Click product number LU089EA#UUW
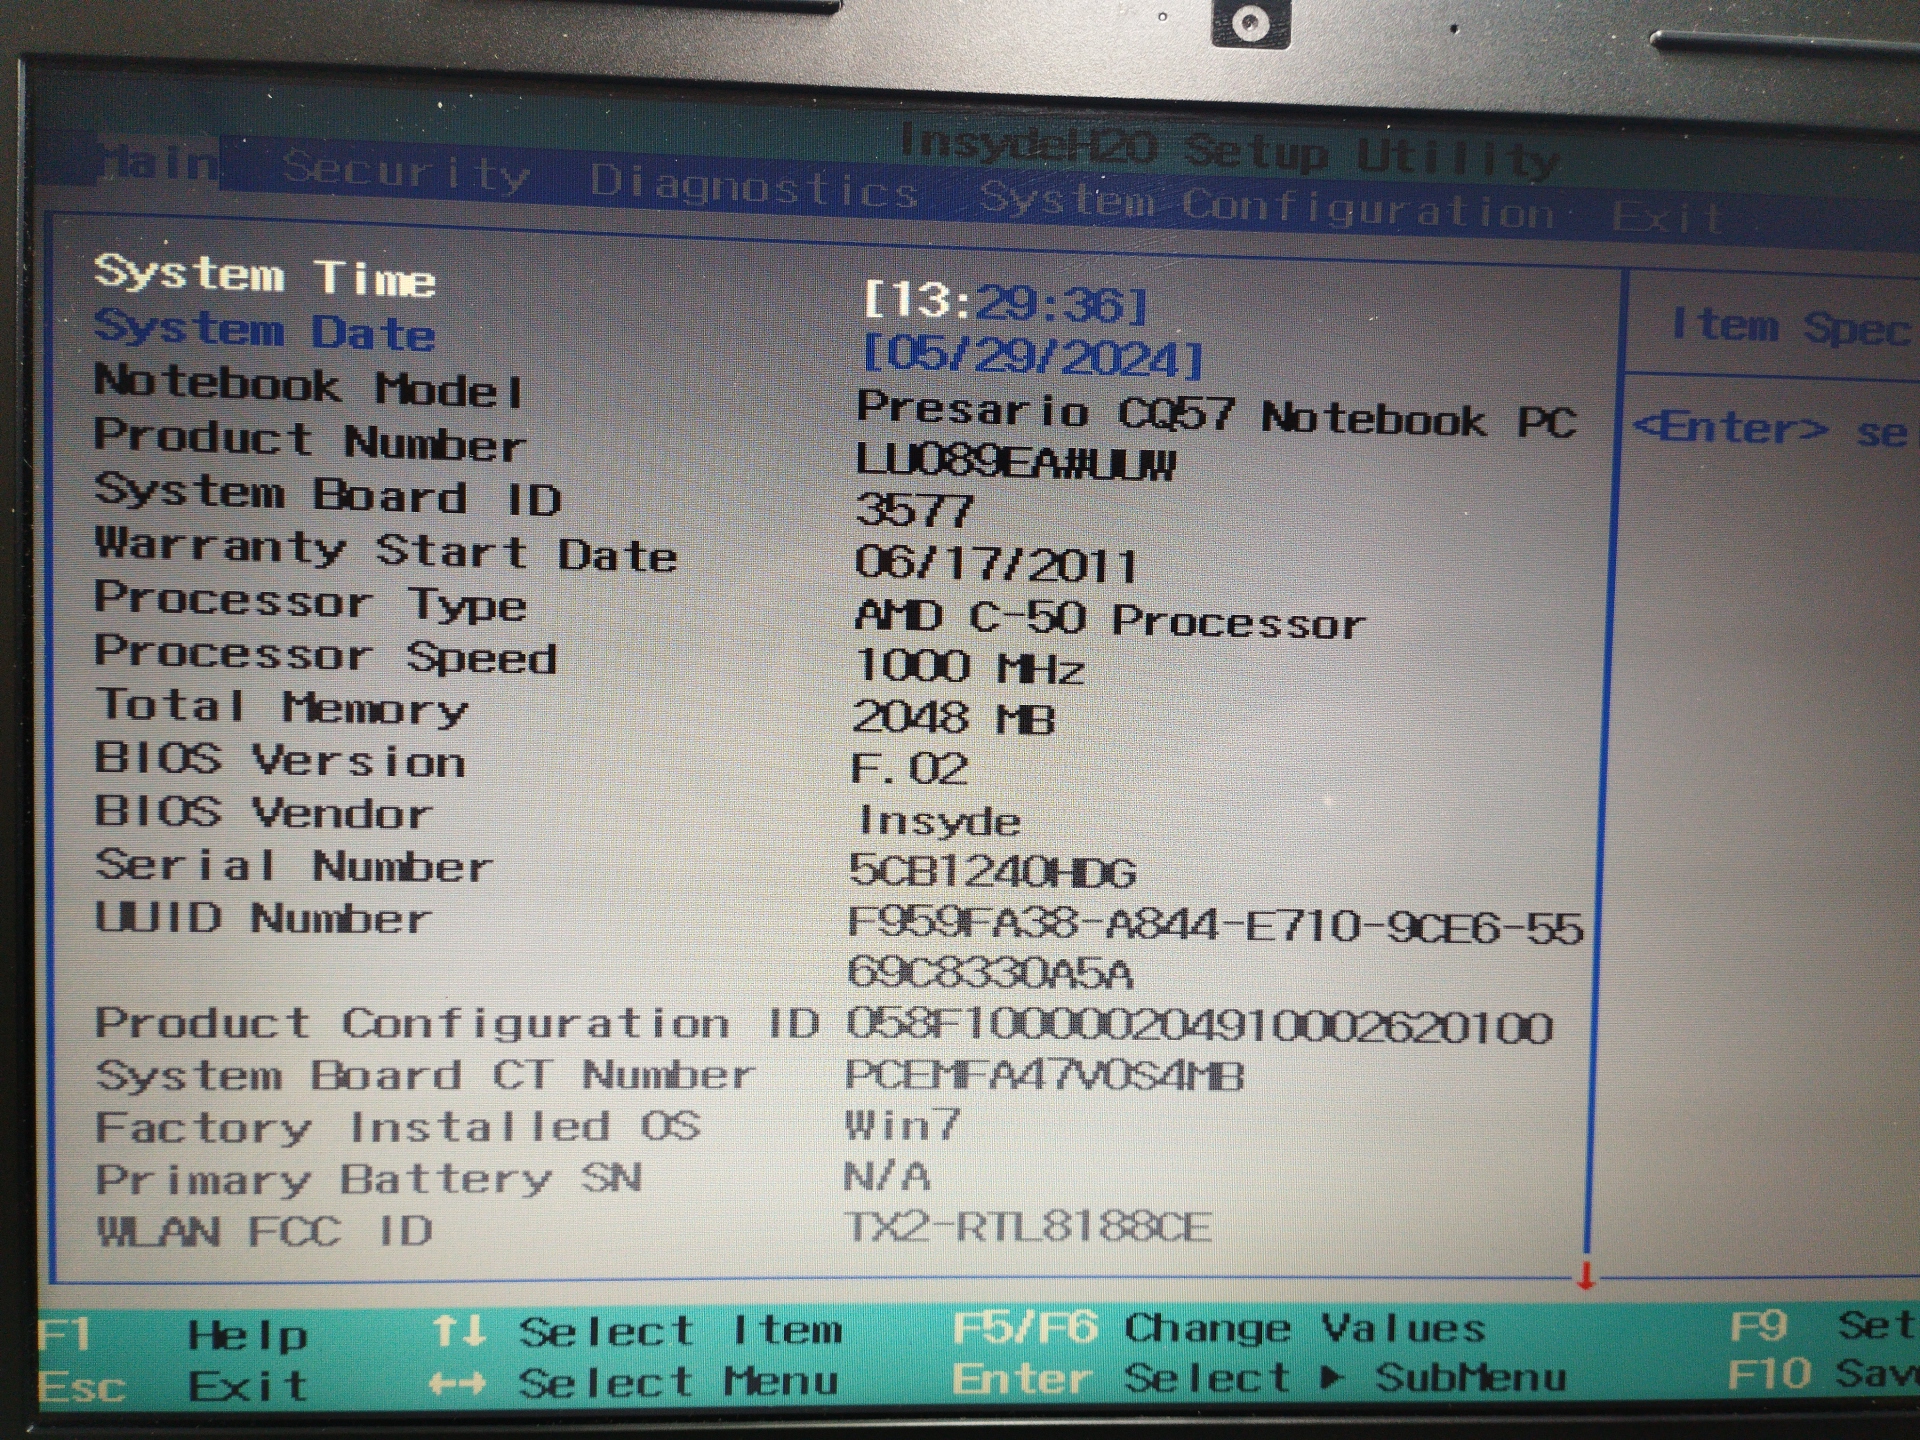 tap(1016, 461)
